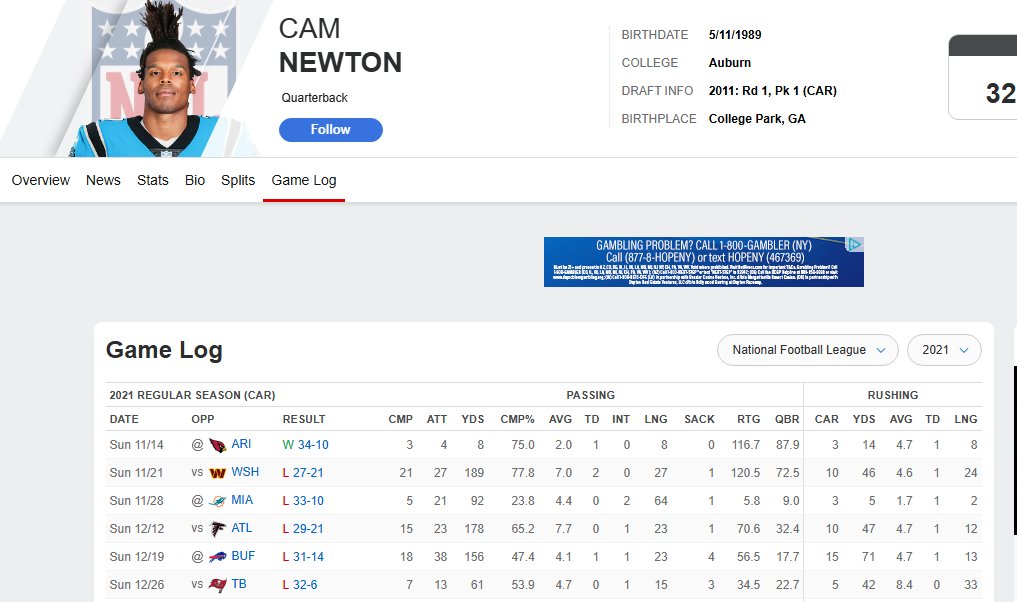Click the '2011: Rd 1, Pk 1 (CAR)' text
This screenshot has width=1017, height=602.
click(x=772, y=91)
